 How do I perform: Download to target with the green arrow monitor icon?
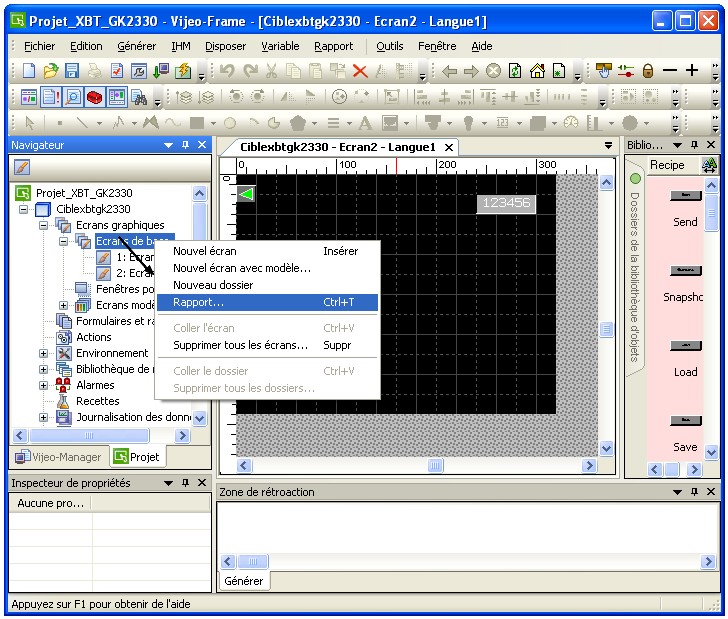pyautogui.click(x=161, y=71)
